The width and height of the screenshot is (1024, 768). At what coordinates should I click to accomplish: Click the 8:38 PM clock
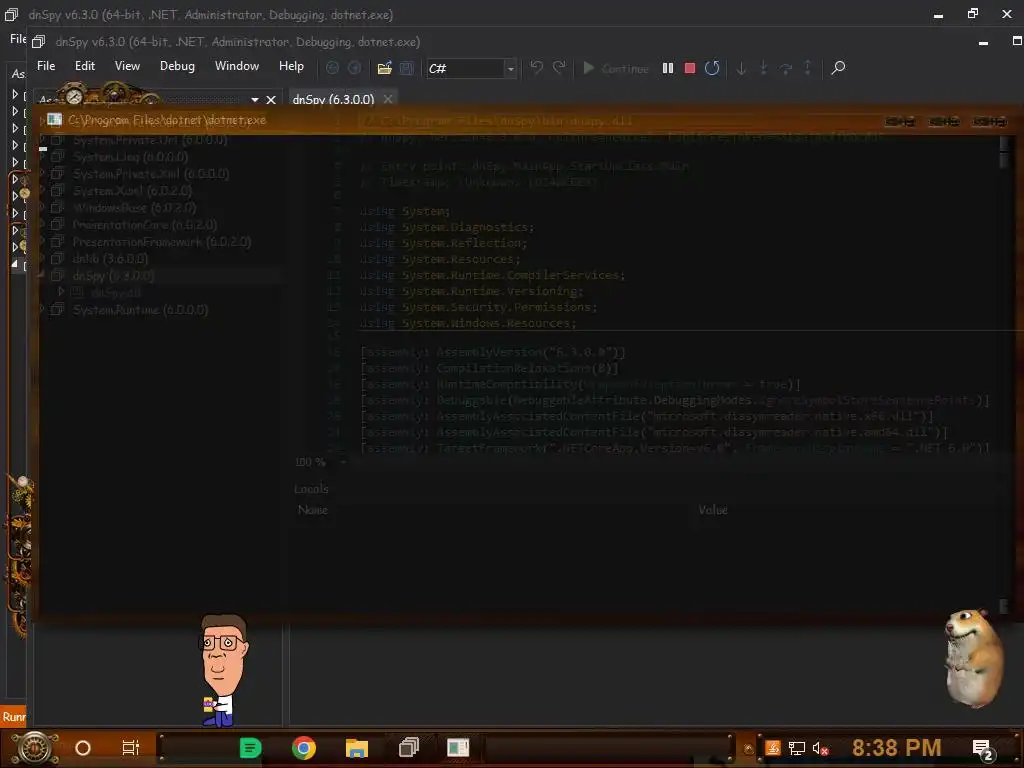pos(897,747)
